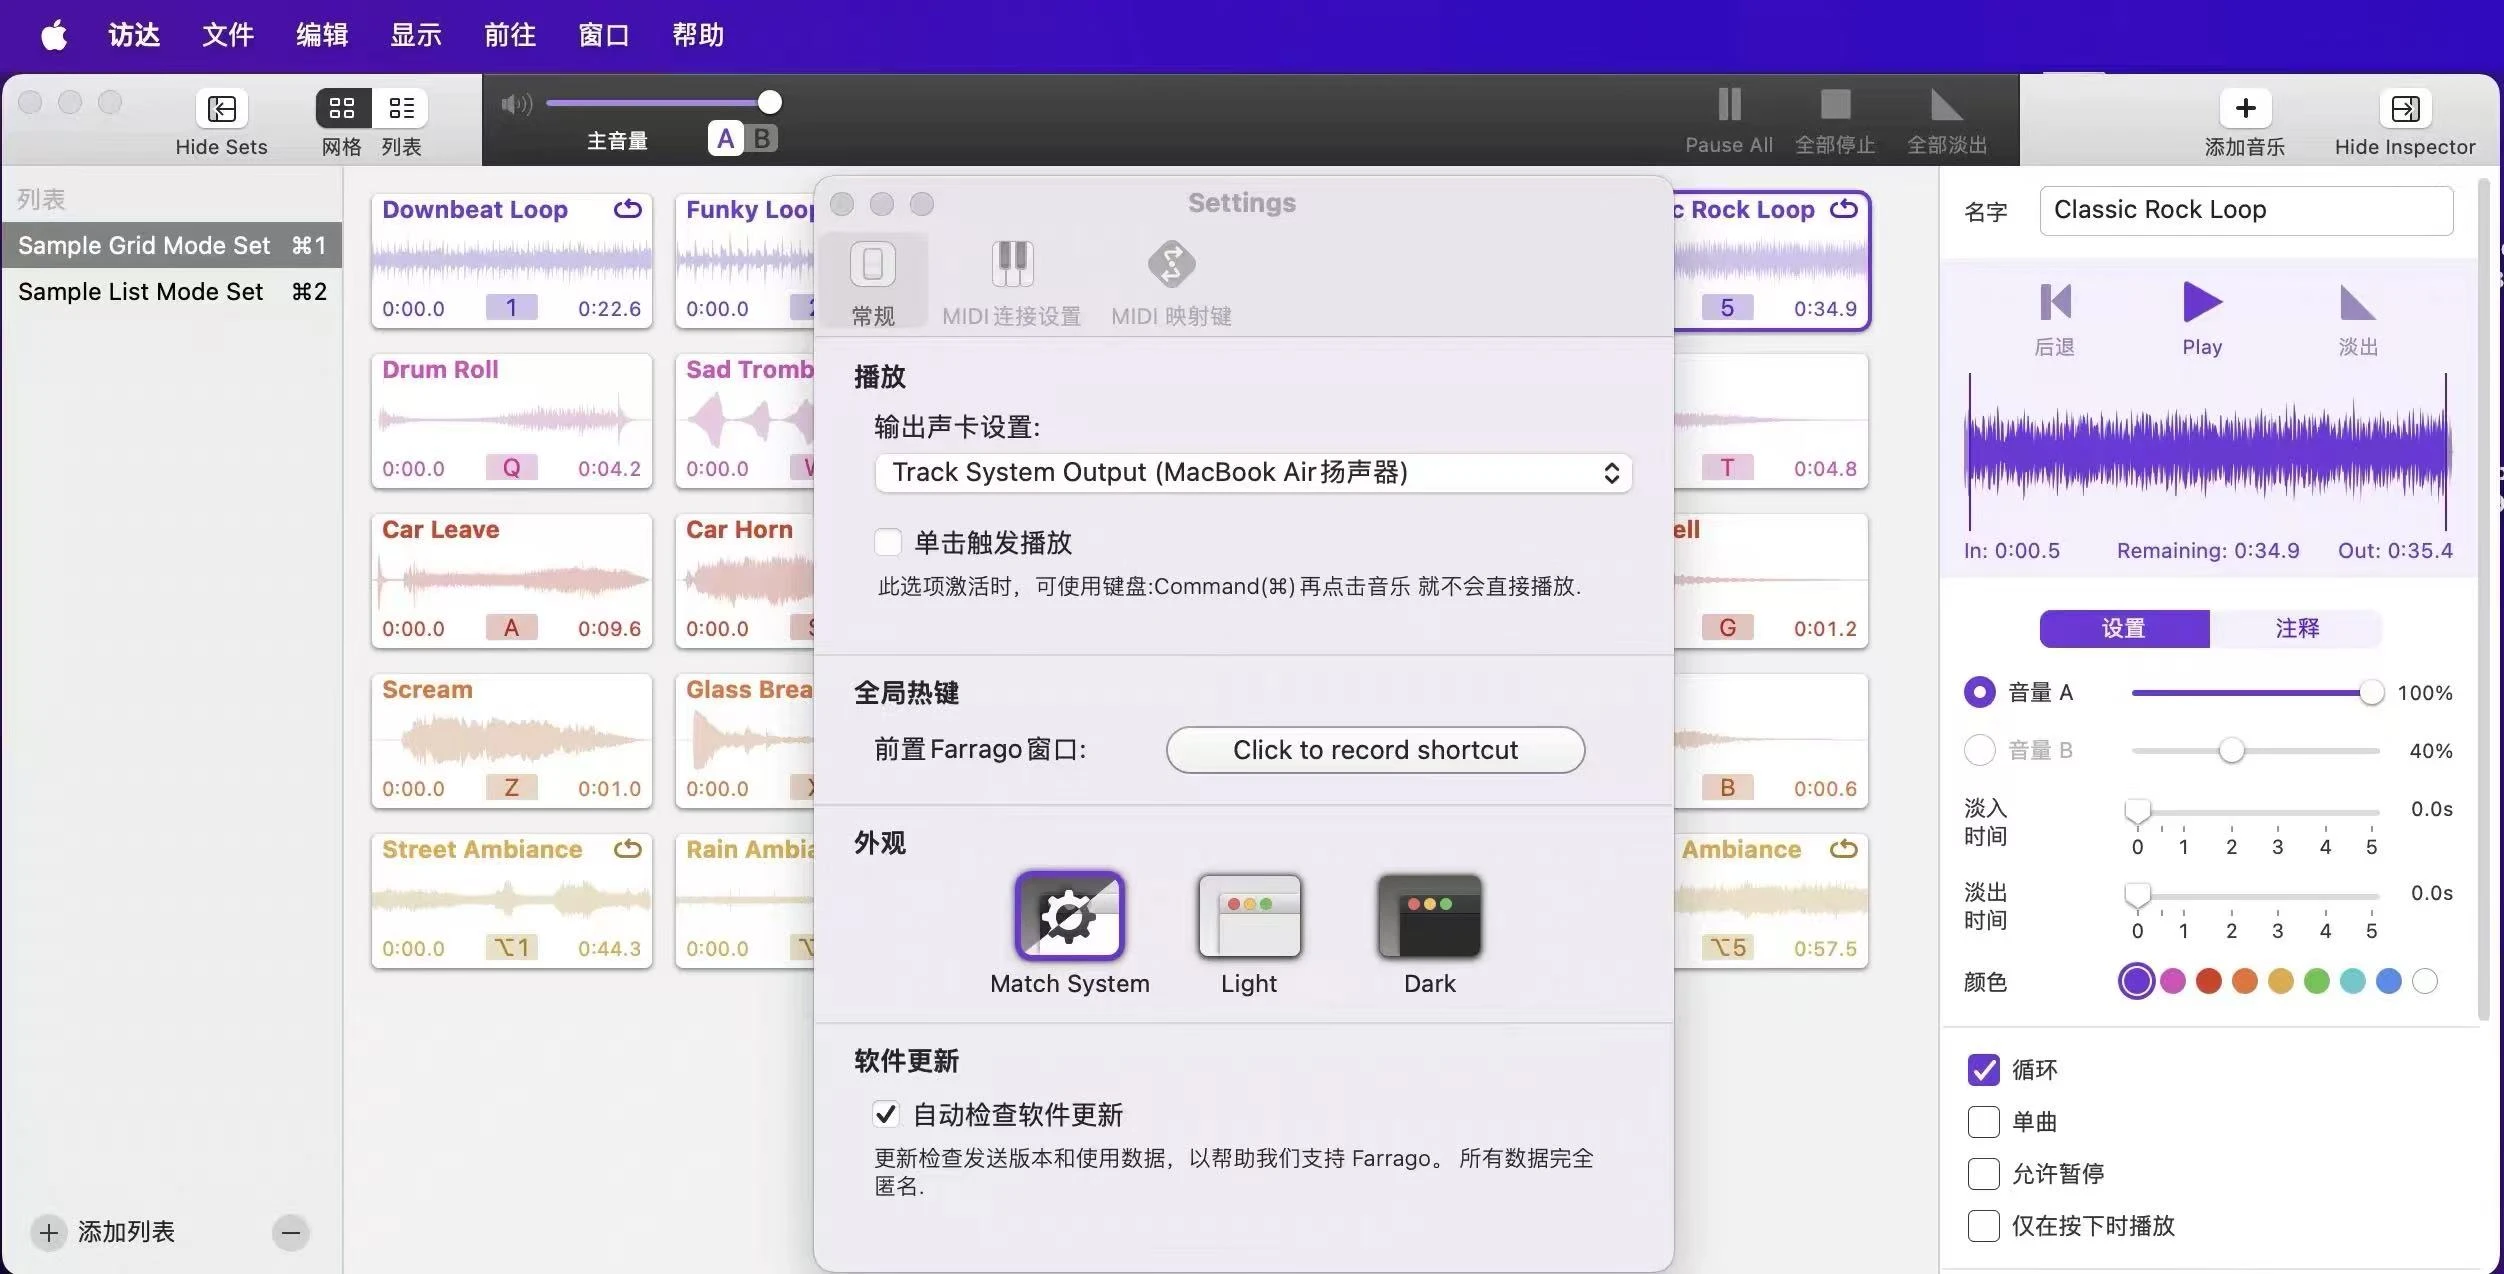
Task: Click the remove list minus icon
Action: coord(291,1232)
